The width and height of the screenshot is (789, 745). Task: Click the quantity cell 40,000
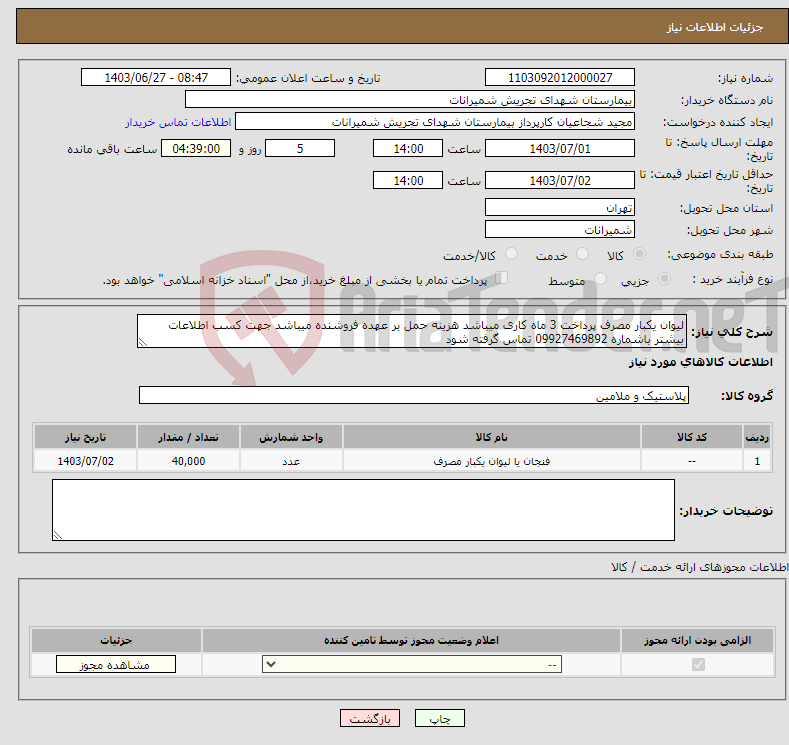pos(189,461)
